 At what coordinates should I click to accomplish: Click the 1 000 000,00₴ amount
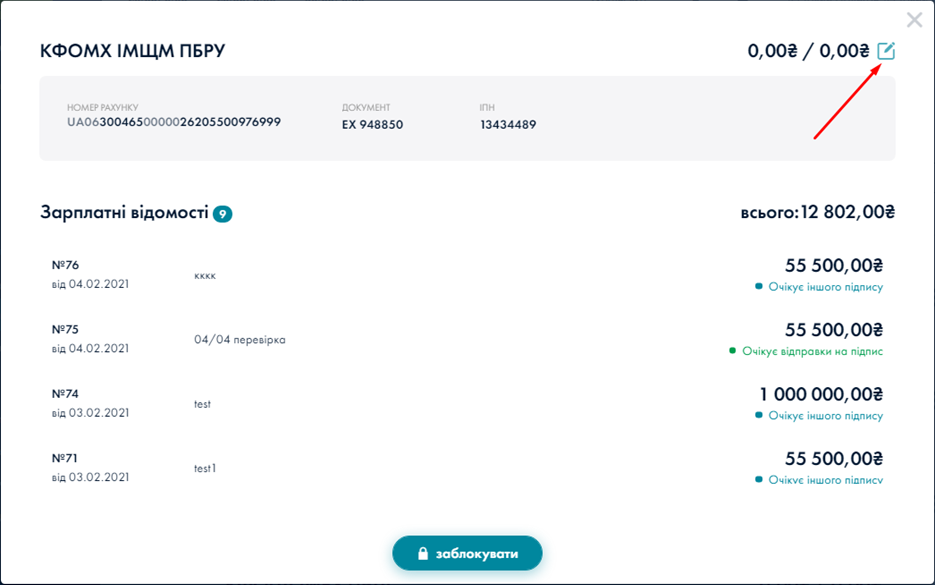(x=820, y=395)
